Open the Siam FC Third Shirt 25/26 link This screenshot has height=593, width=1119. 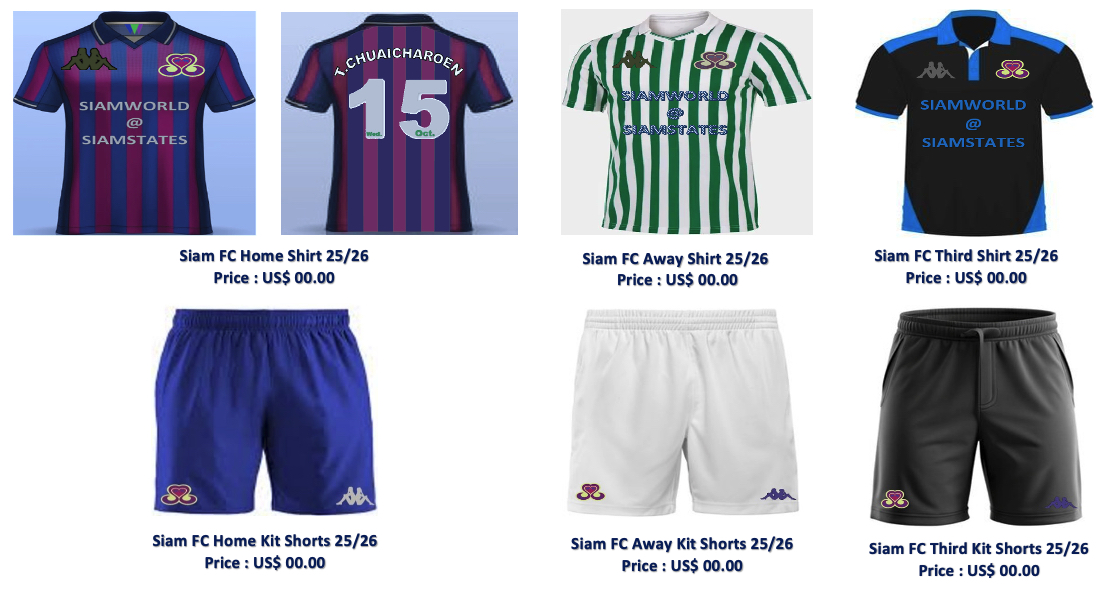tap(966, 255)
